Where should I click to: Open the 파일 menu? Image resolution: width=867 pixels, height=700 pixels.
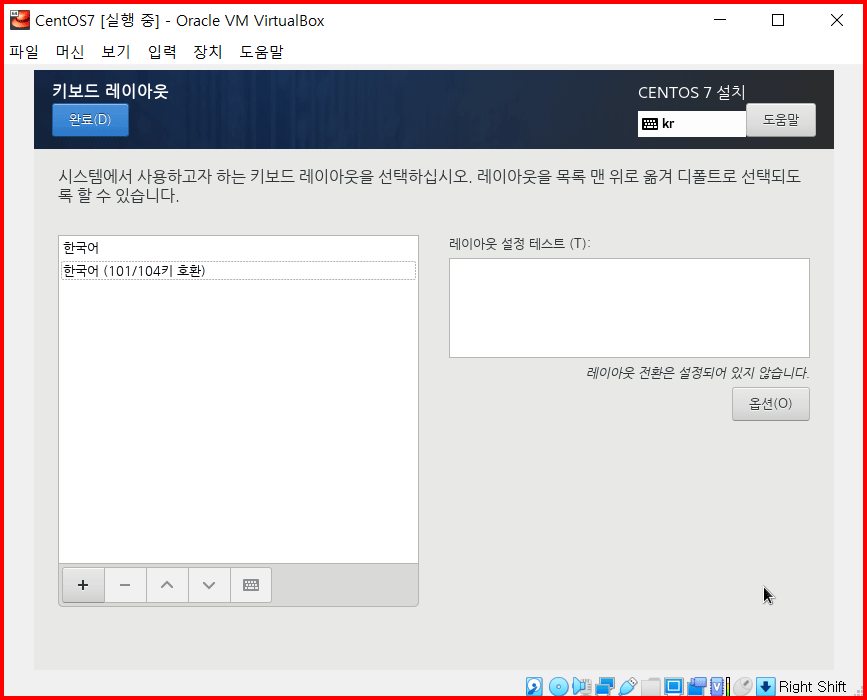[24, 52]
